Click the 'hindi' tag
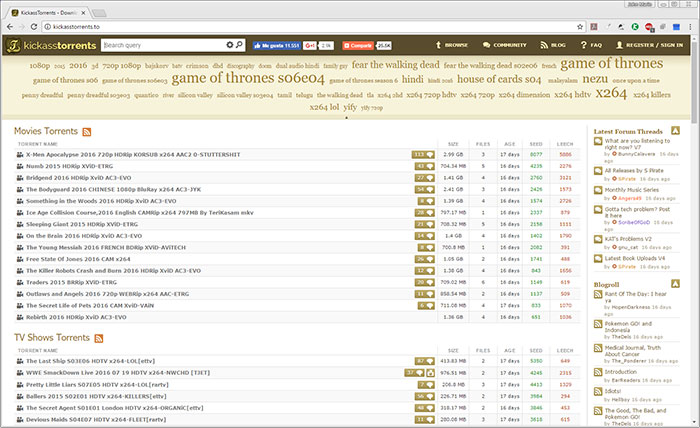 coord(412,79)
